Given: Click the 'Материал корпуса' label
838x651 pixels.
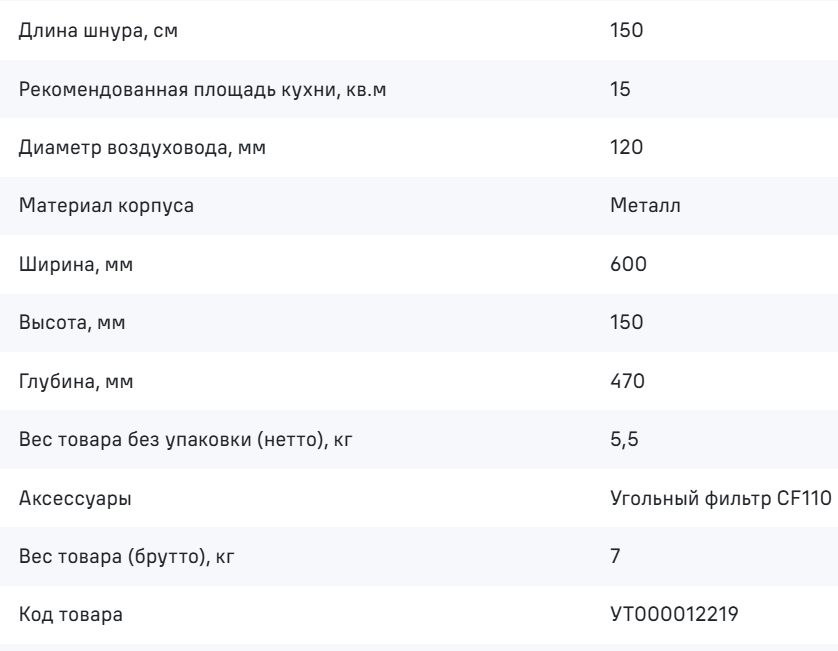Looking at the screenshot, I should [x=106, y=206].
